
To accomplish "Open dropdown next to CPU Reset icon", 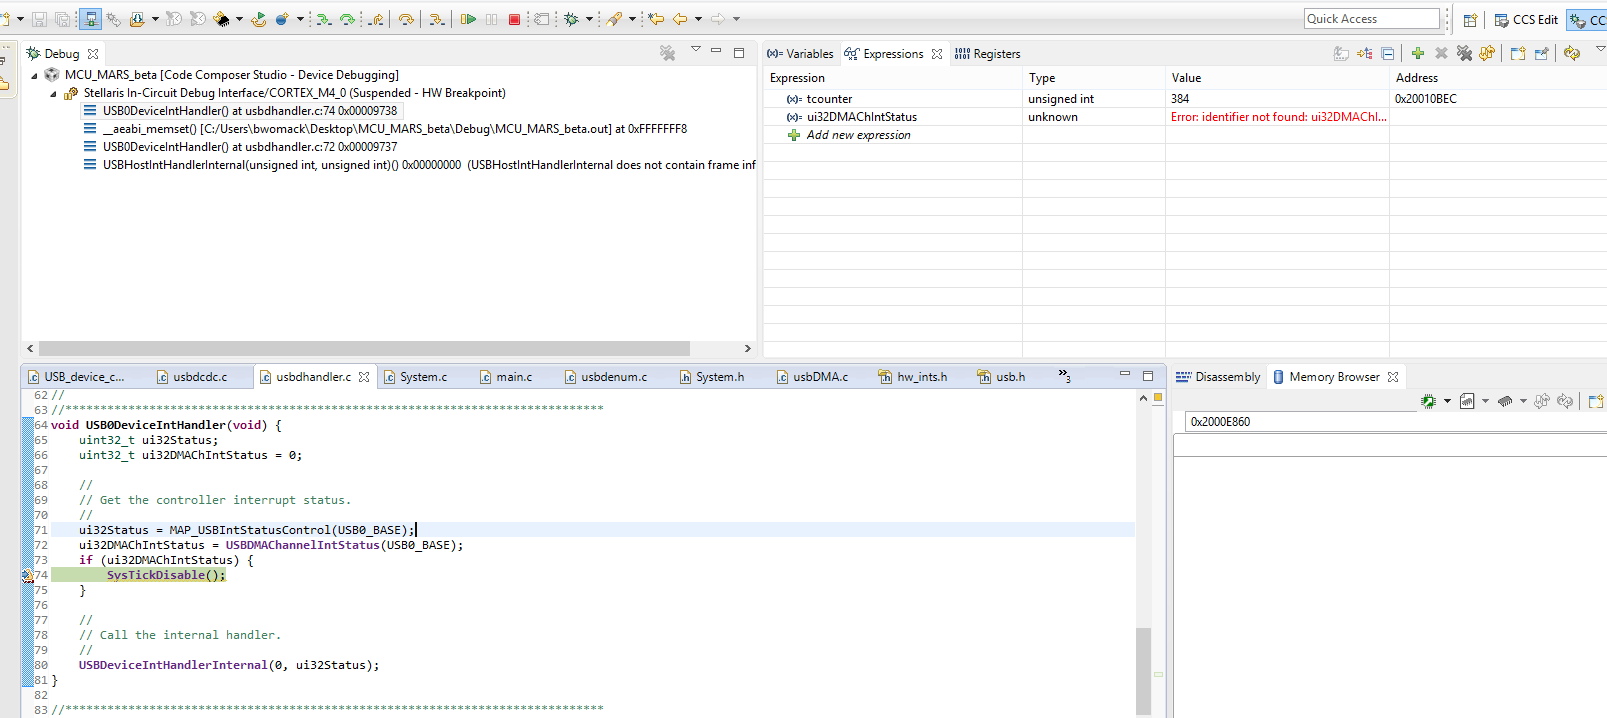I will (239, 19).
